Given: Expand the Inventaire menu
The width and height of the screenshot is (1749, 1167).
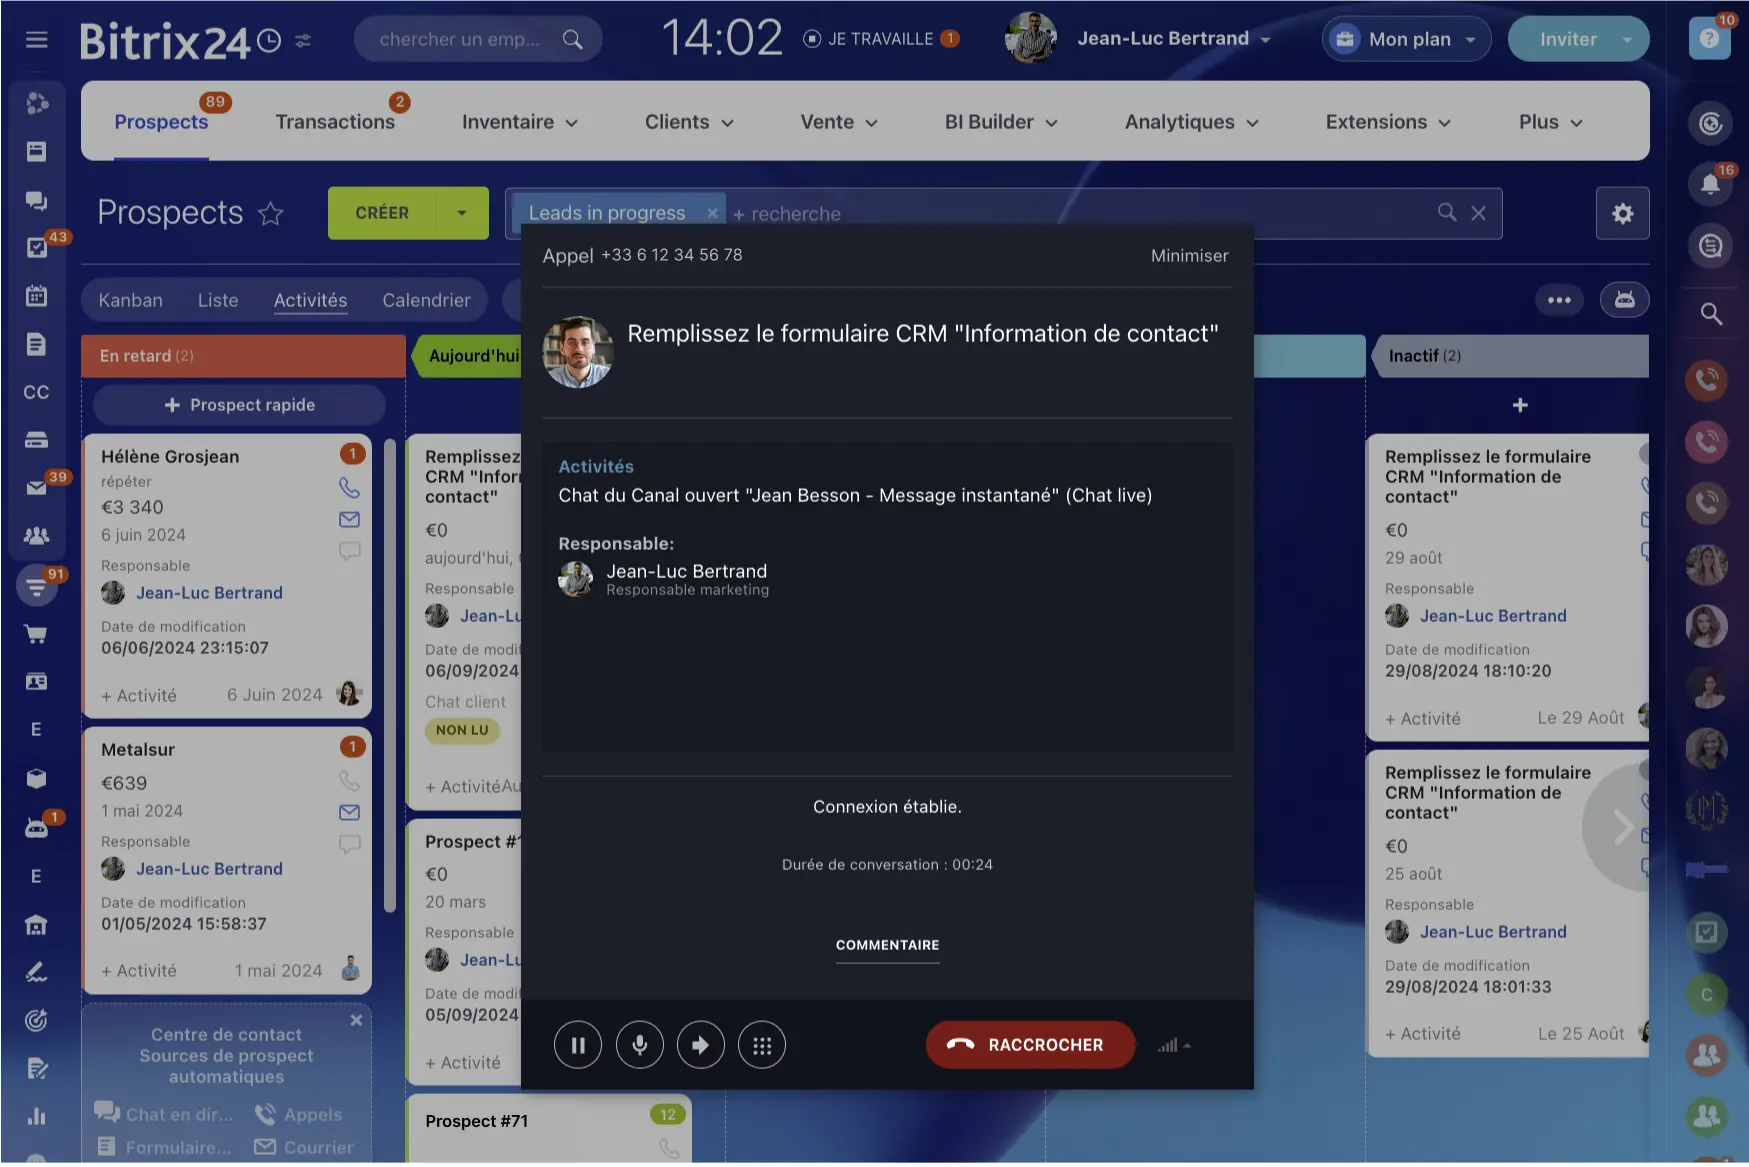Looking at the screenshot, I should [x=519, y=122].
